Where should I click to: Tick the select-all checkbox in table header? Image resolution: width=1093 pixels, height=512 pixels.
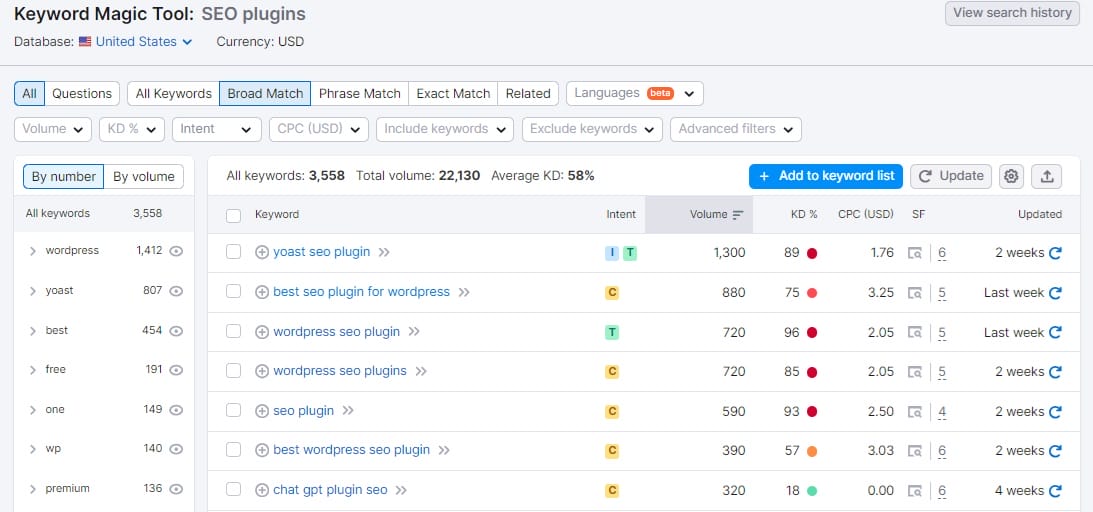[x=234, y=215]
